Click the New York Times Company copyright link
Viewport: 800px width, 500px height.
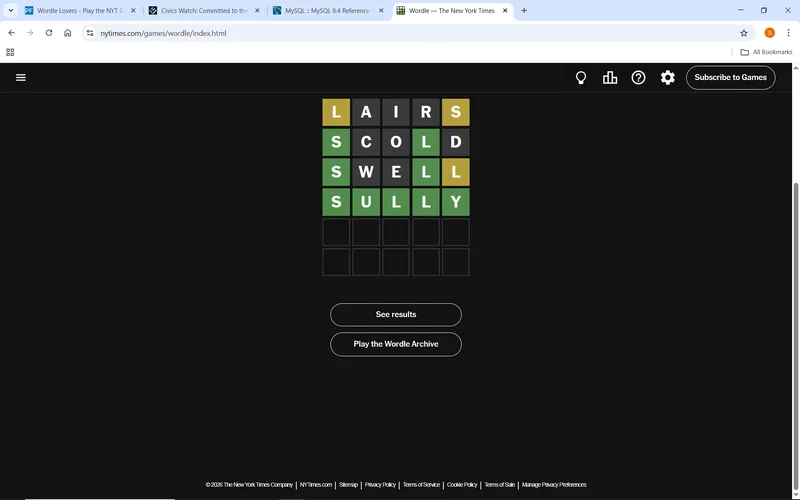(x=249, y=485)
